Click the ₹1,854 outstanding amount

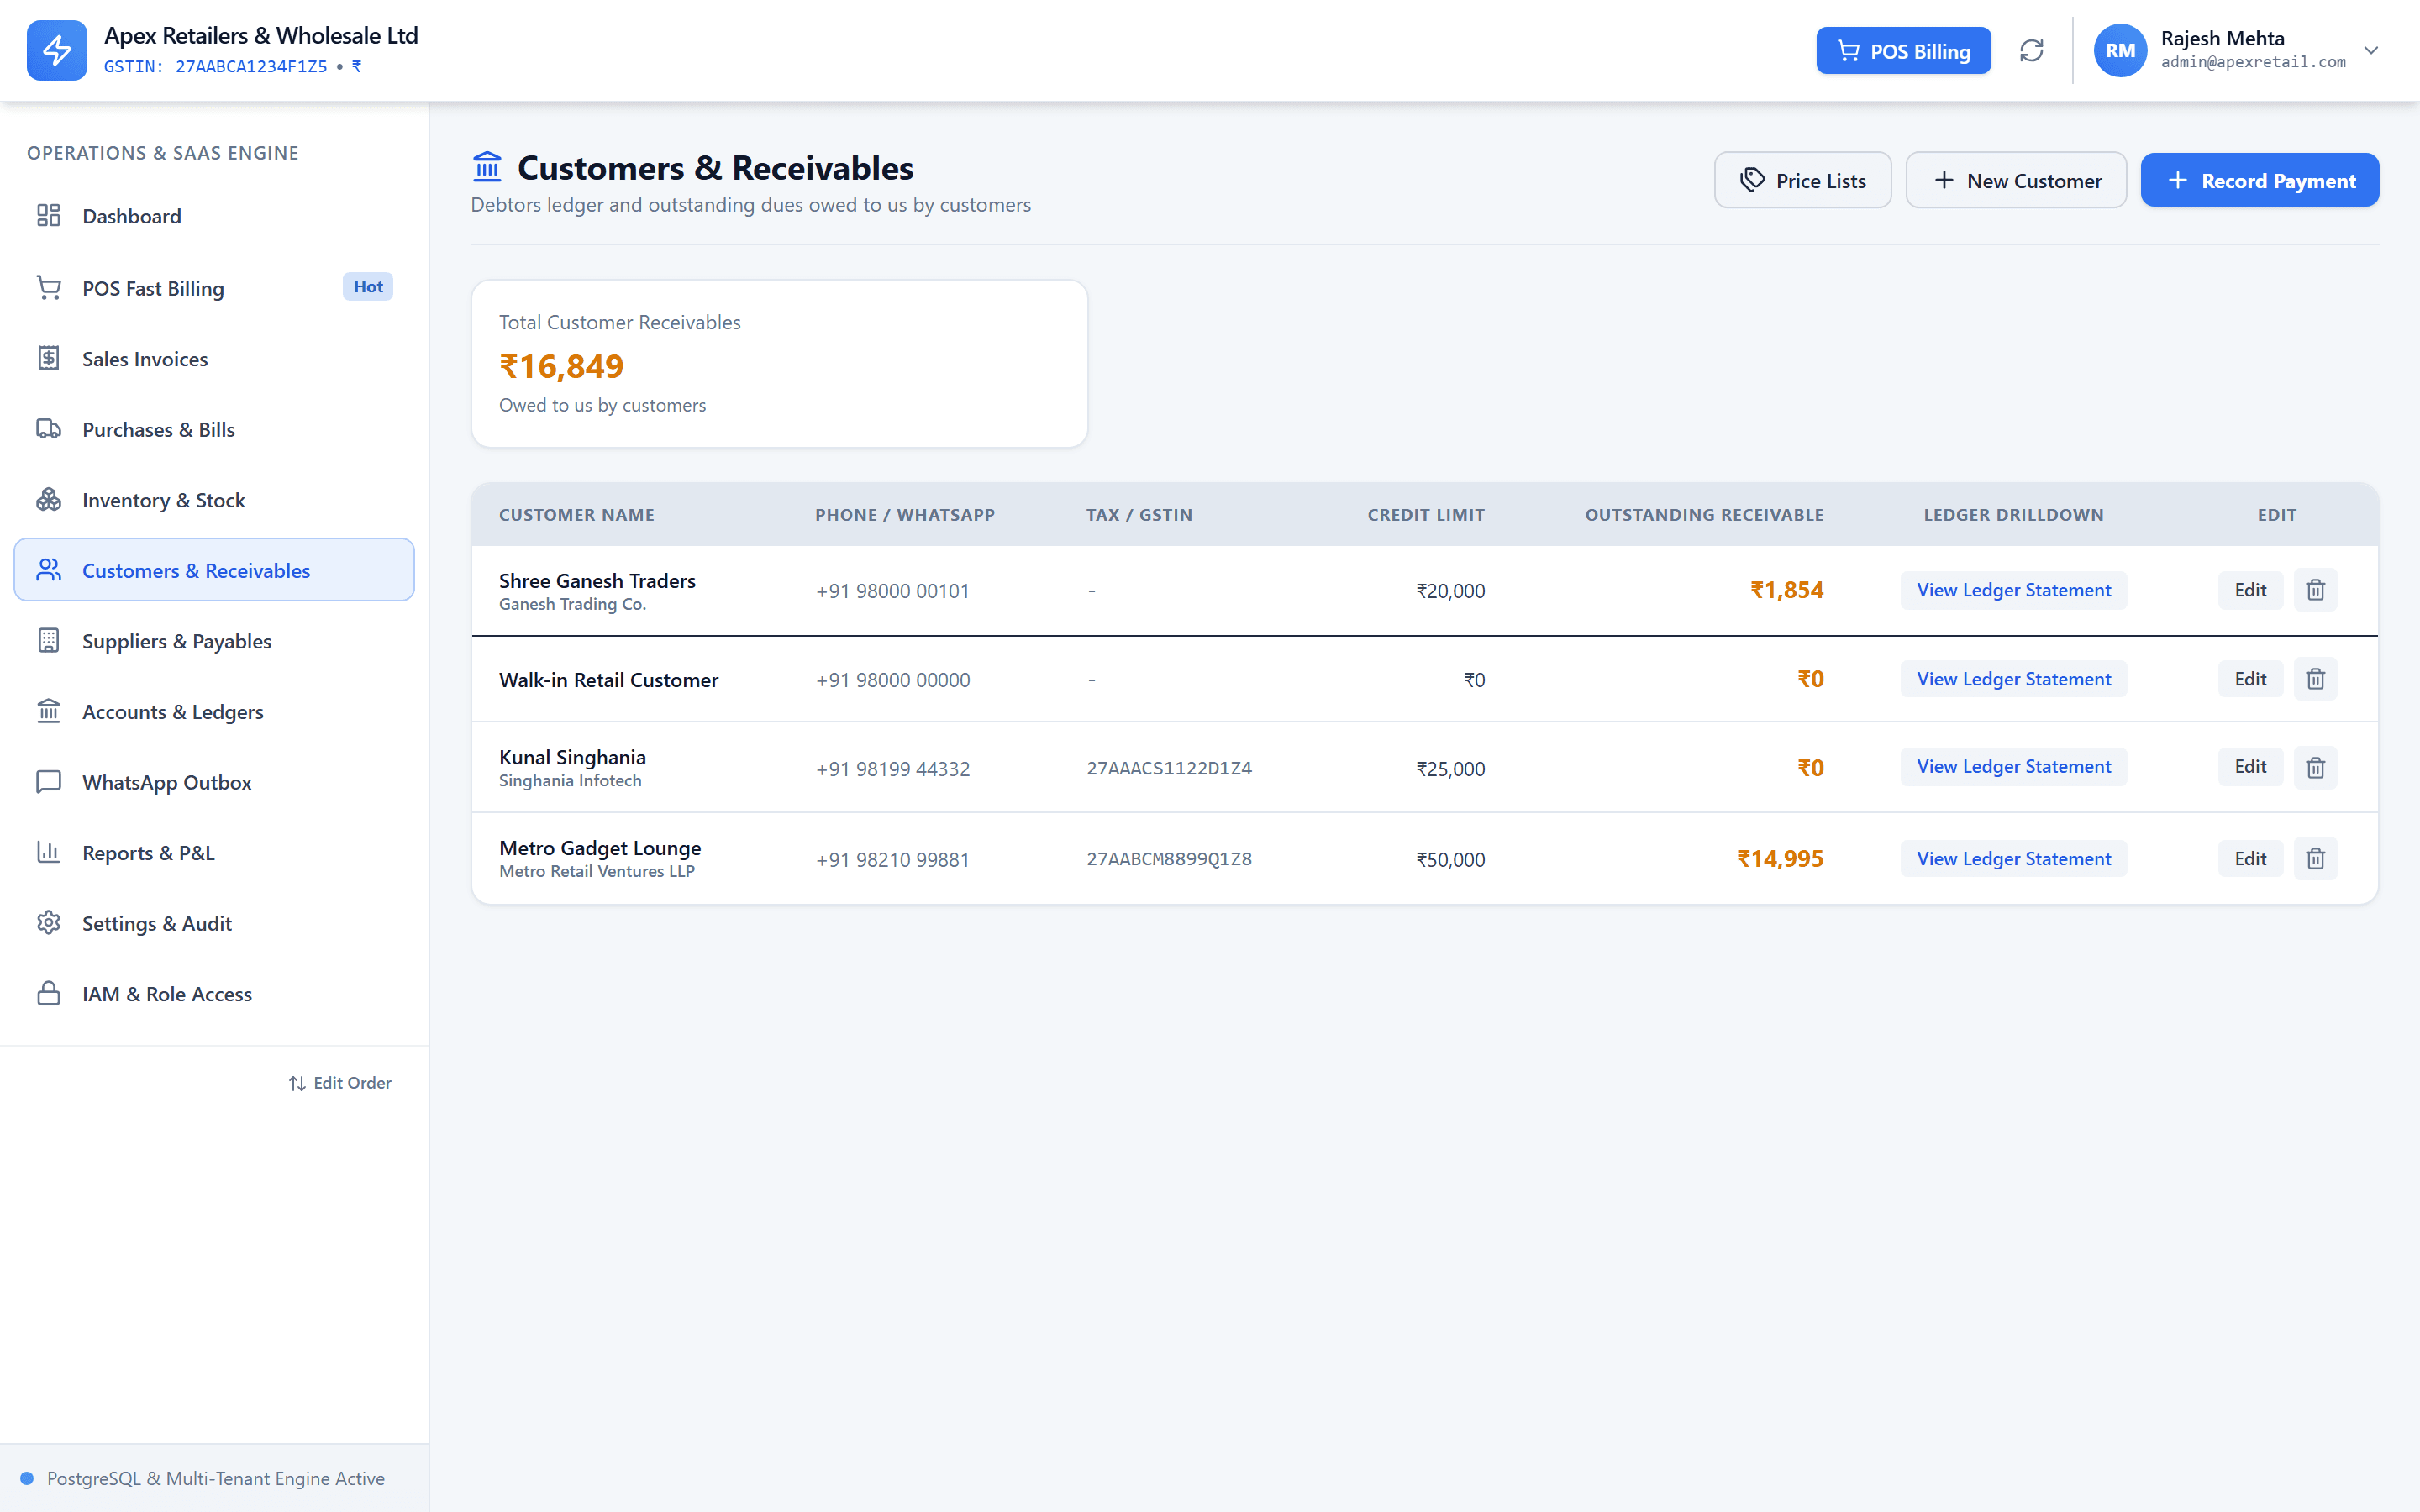pyautogui.click(x=1787, y=590)
